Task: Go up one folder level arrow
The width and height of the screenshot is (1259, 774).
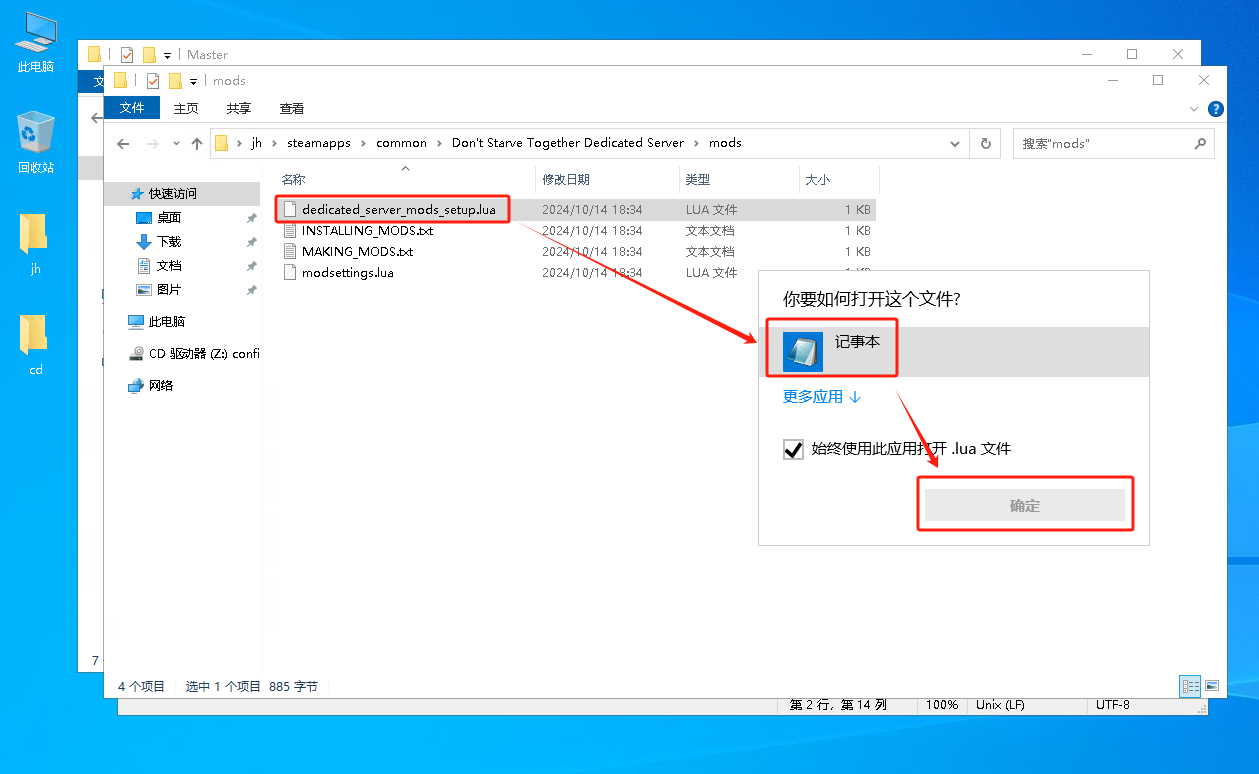Action: coord(197,143)
